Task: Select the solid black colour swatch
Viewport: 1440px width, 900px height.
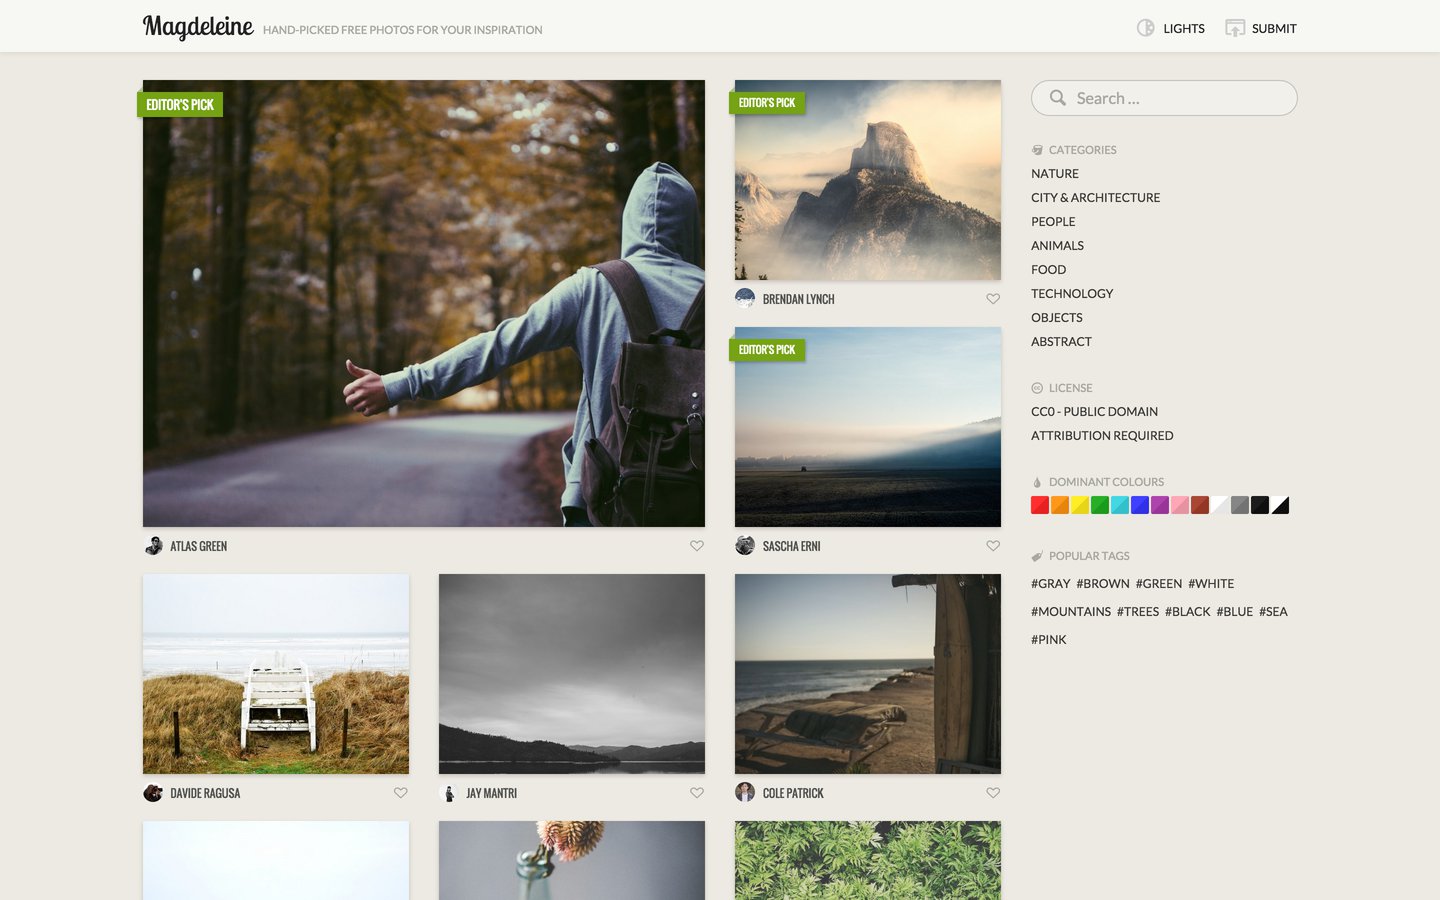Action: click(1260, 505)
